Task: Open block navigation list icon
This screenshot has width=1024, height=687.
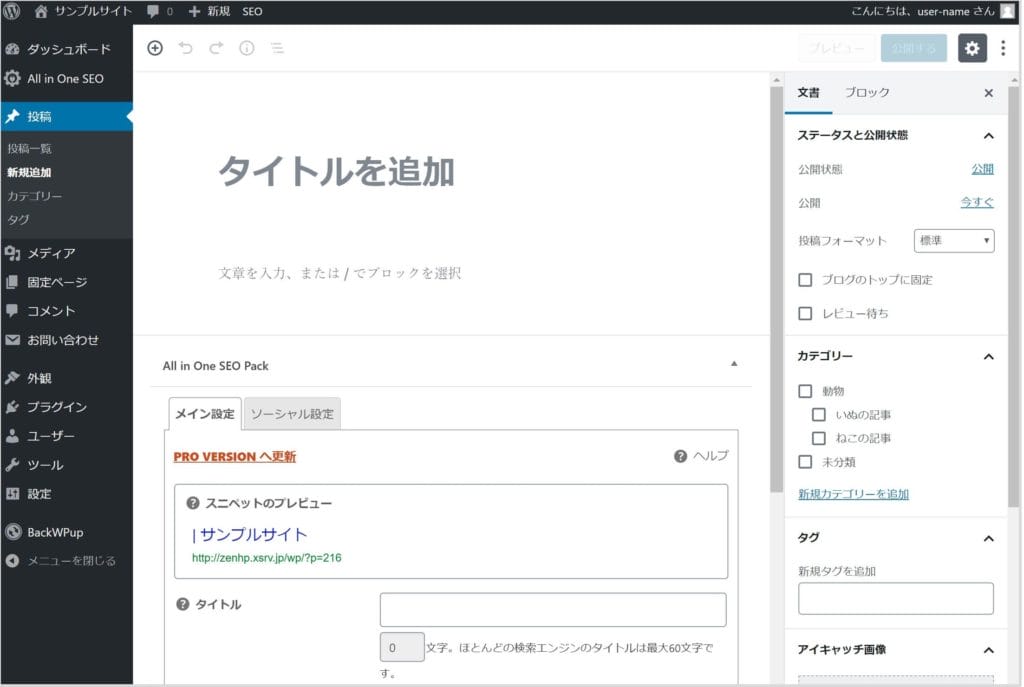Action: pos(277,48)
